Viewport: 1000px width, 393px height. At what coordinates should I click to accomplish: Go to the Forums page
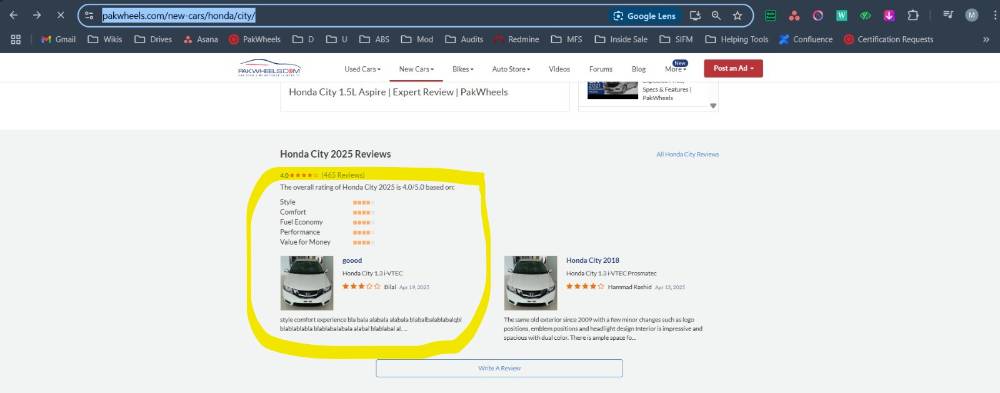(x=601, y=69)
